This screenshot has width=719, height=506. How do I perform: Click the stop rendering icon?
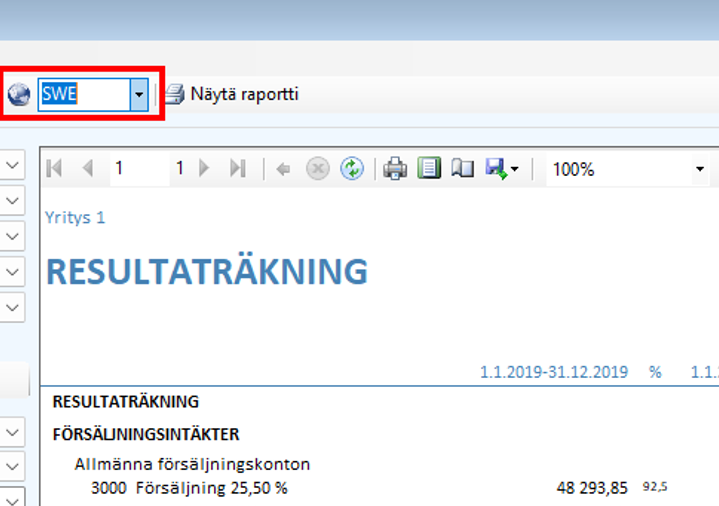[x=317, y=169]
